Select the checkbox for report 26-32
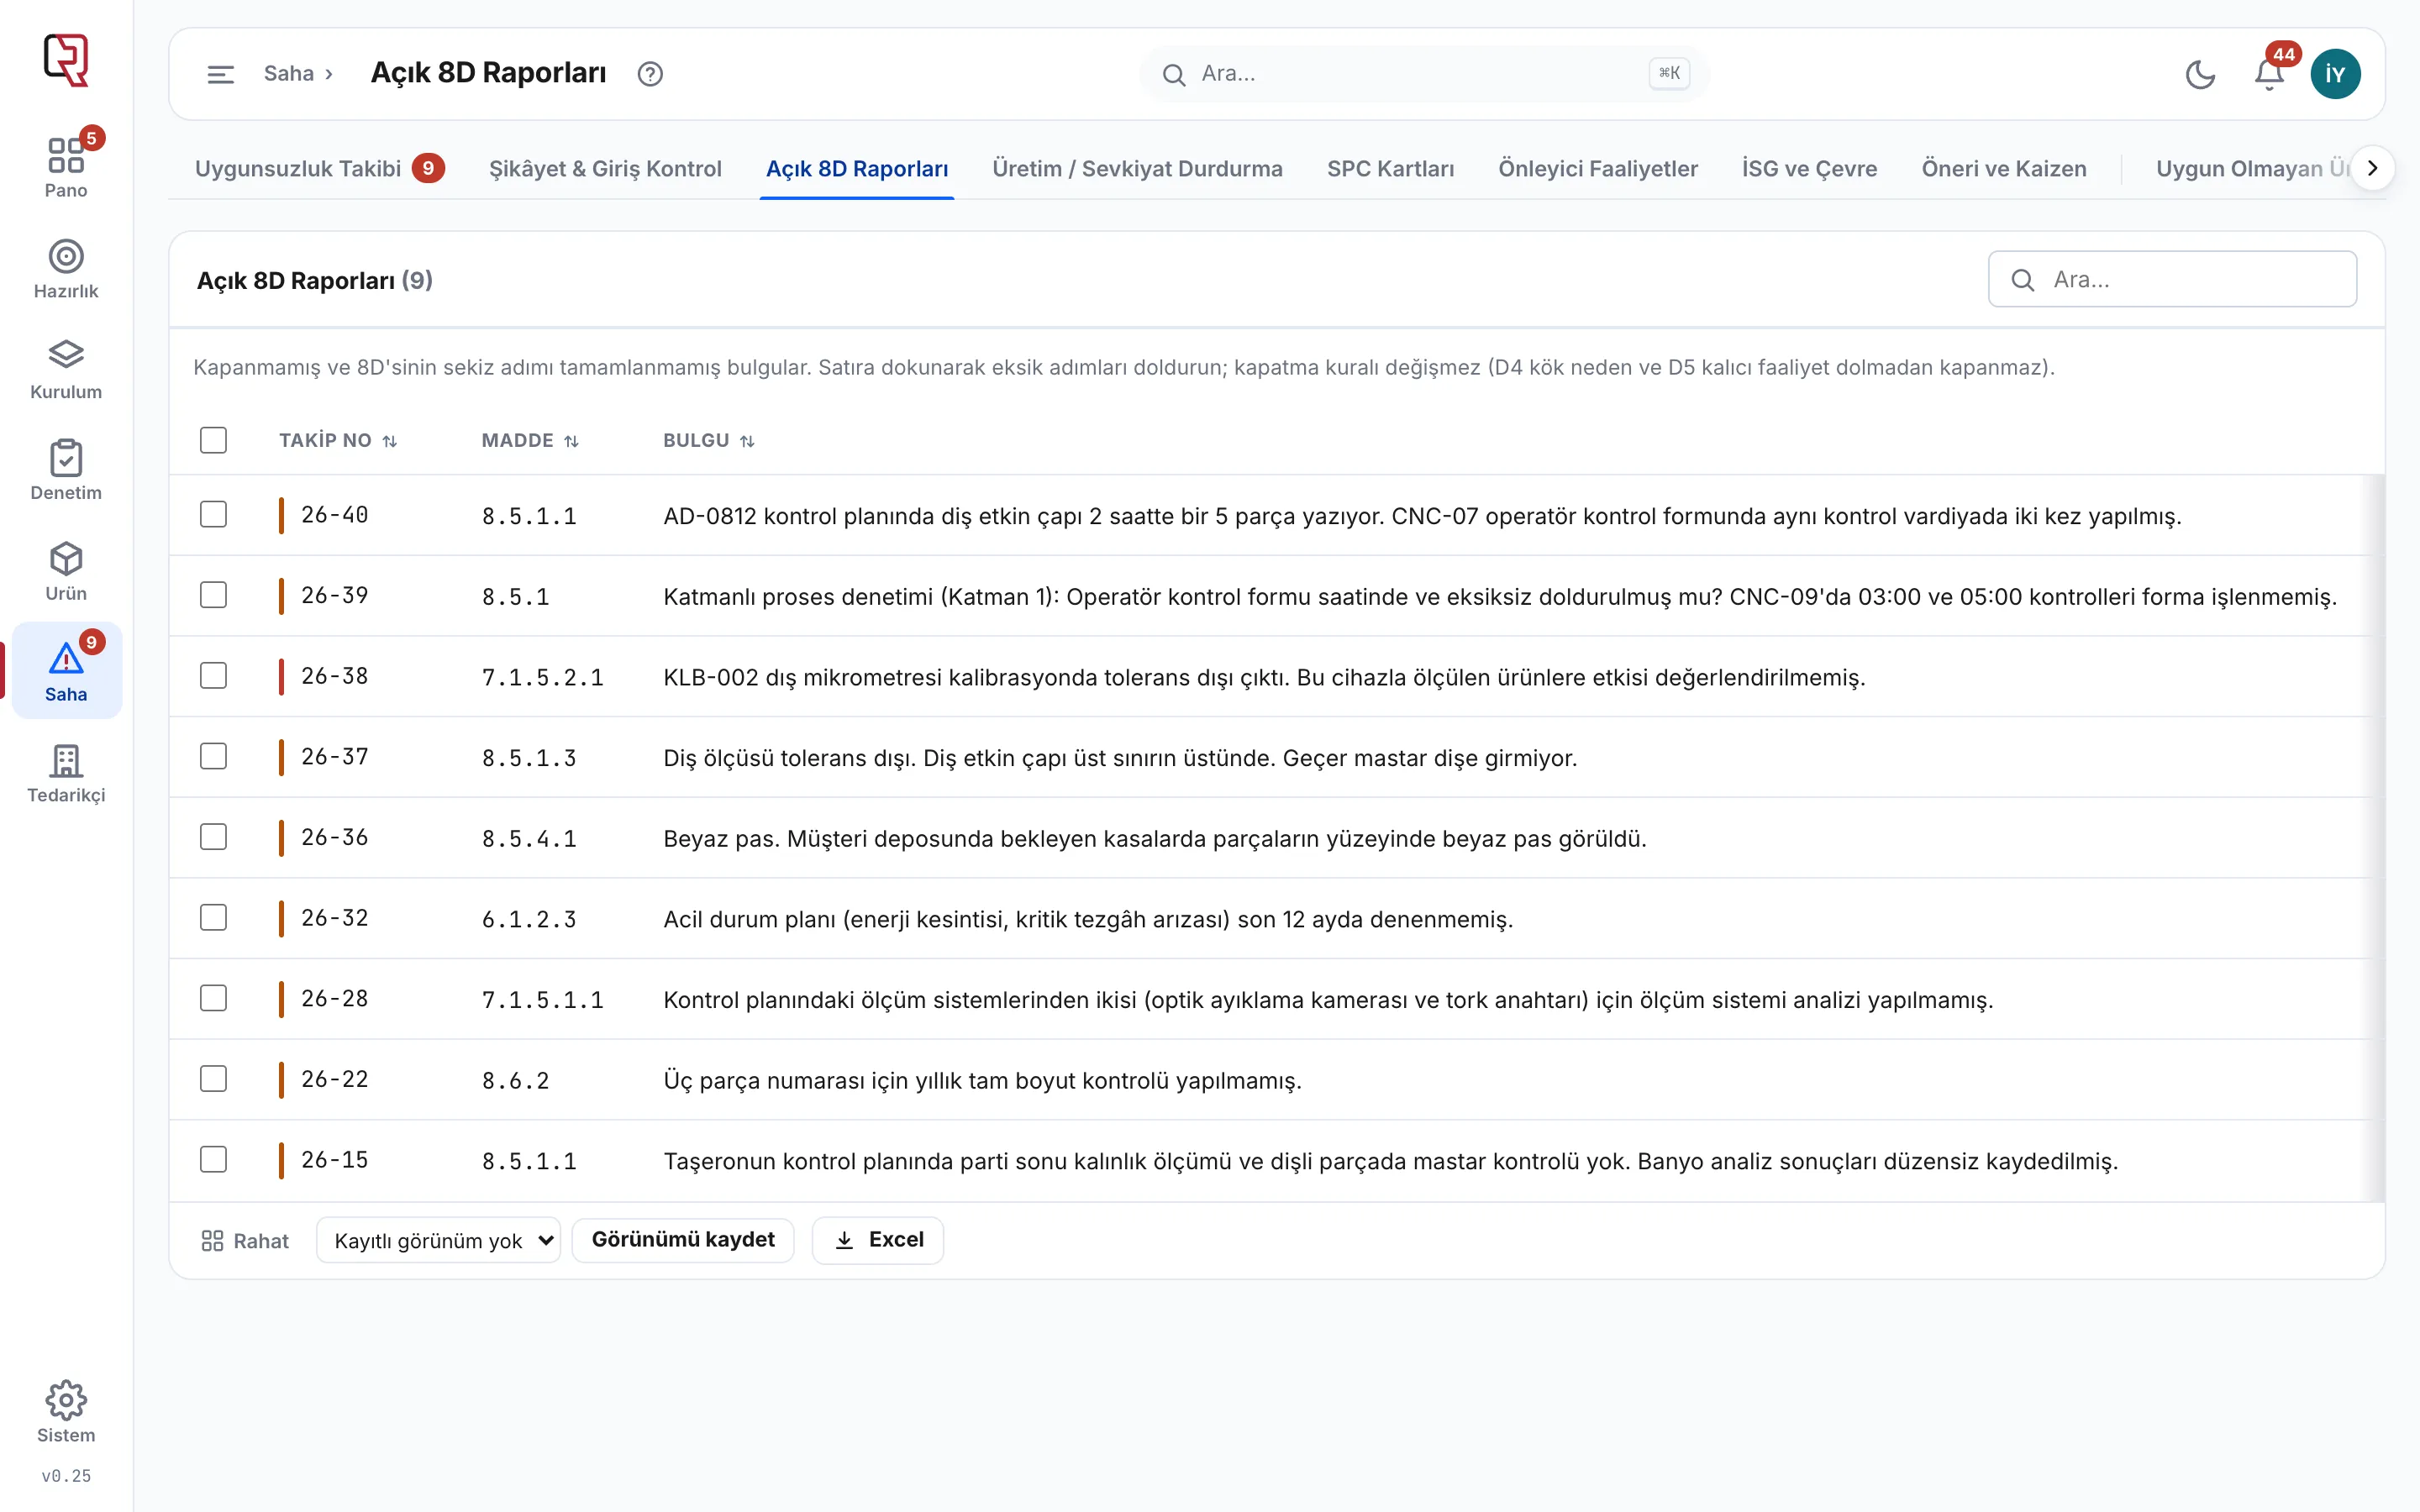 pos(213,917)
